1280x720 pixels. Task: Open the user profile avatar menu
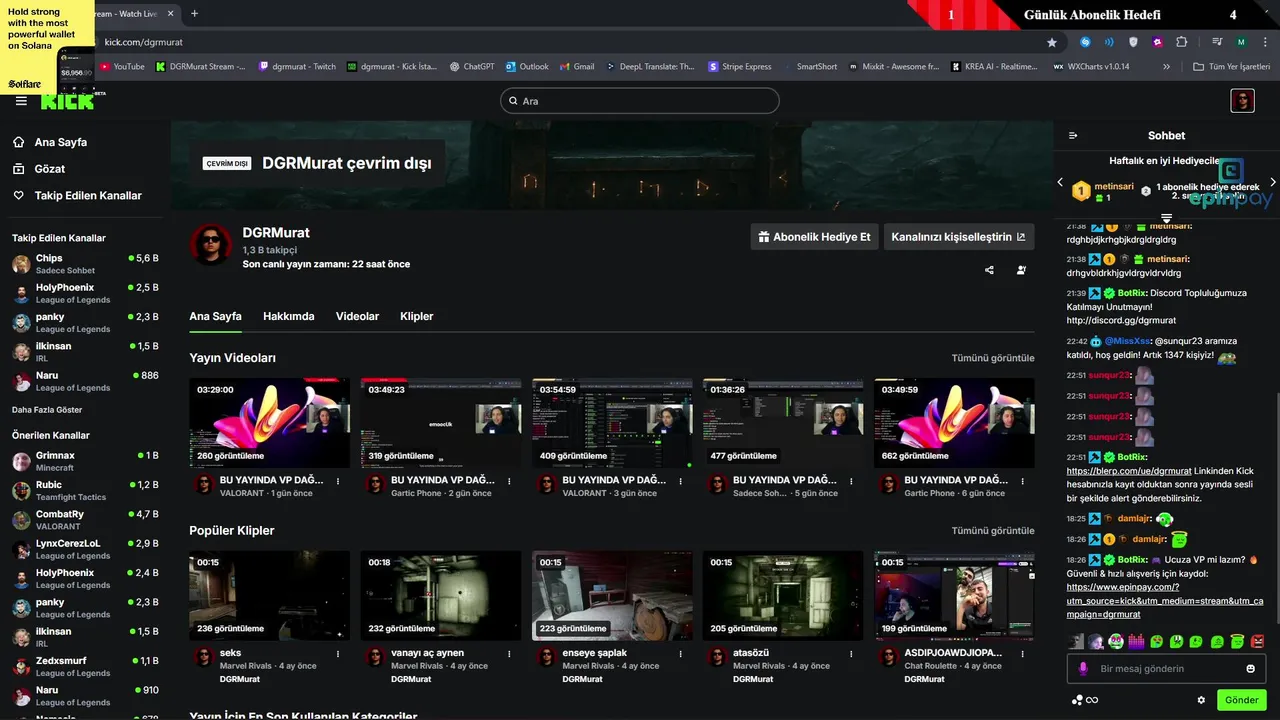point(1242,101)
